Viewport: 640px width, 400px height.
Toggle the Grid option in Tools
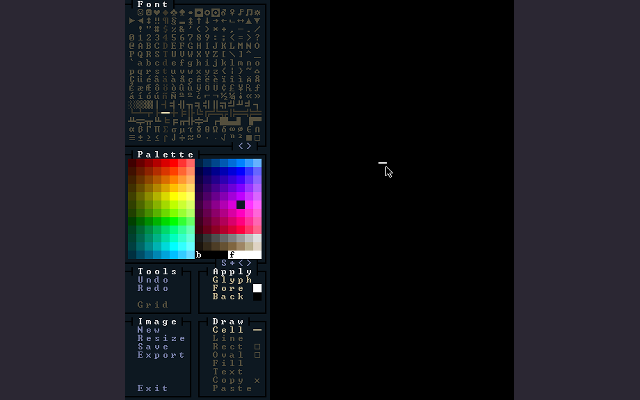coord(153,304)
